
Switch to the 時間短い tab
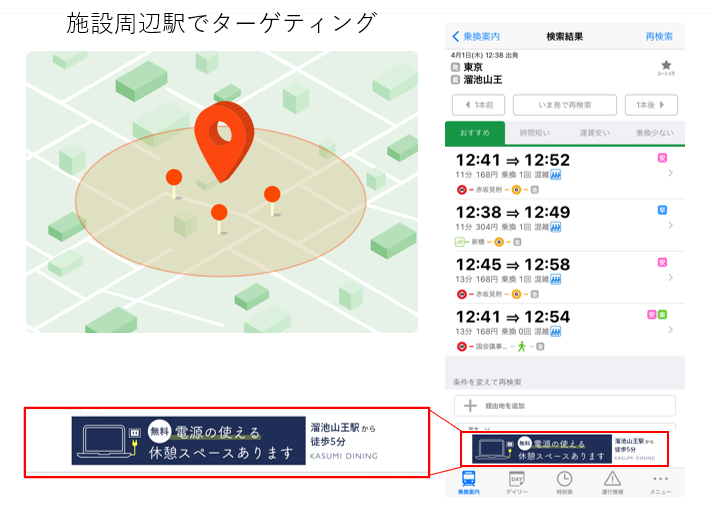534,133
